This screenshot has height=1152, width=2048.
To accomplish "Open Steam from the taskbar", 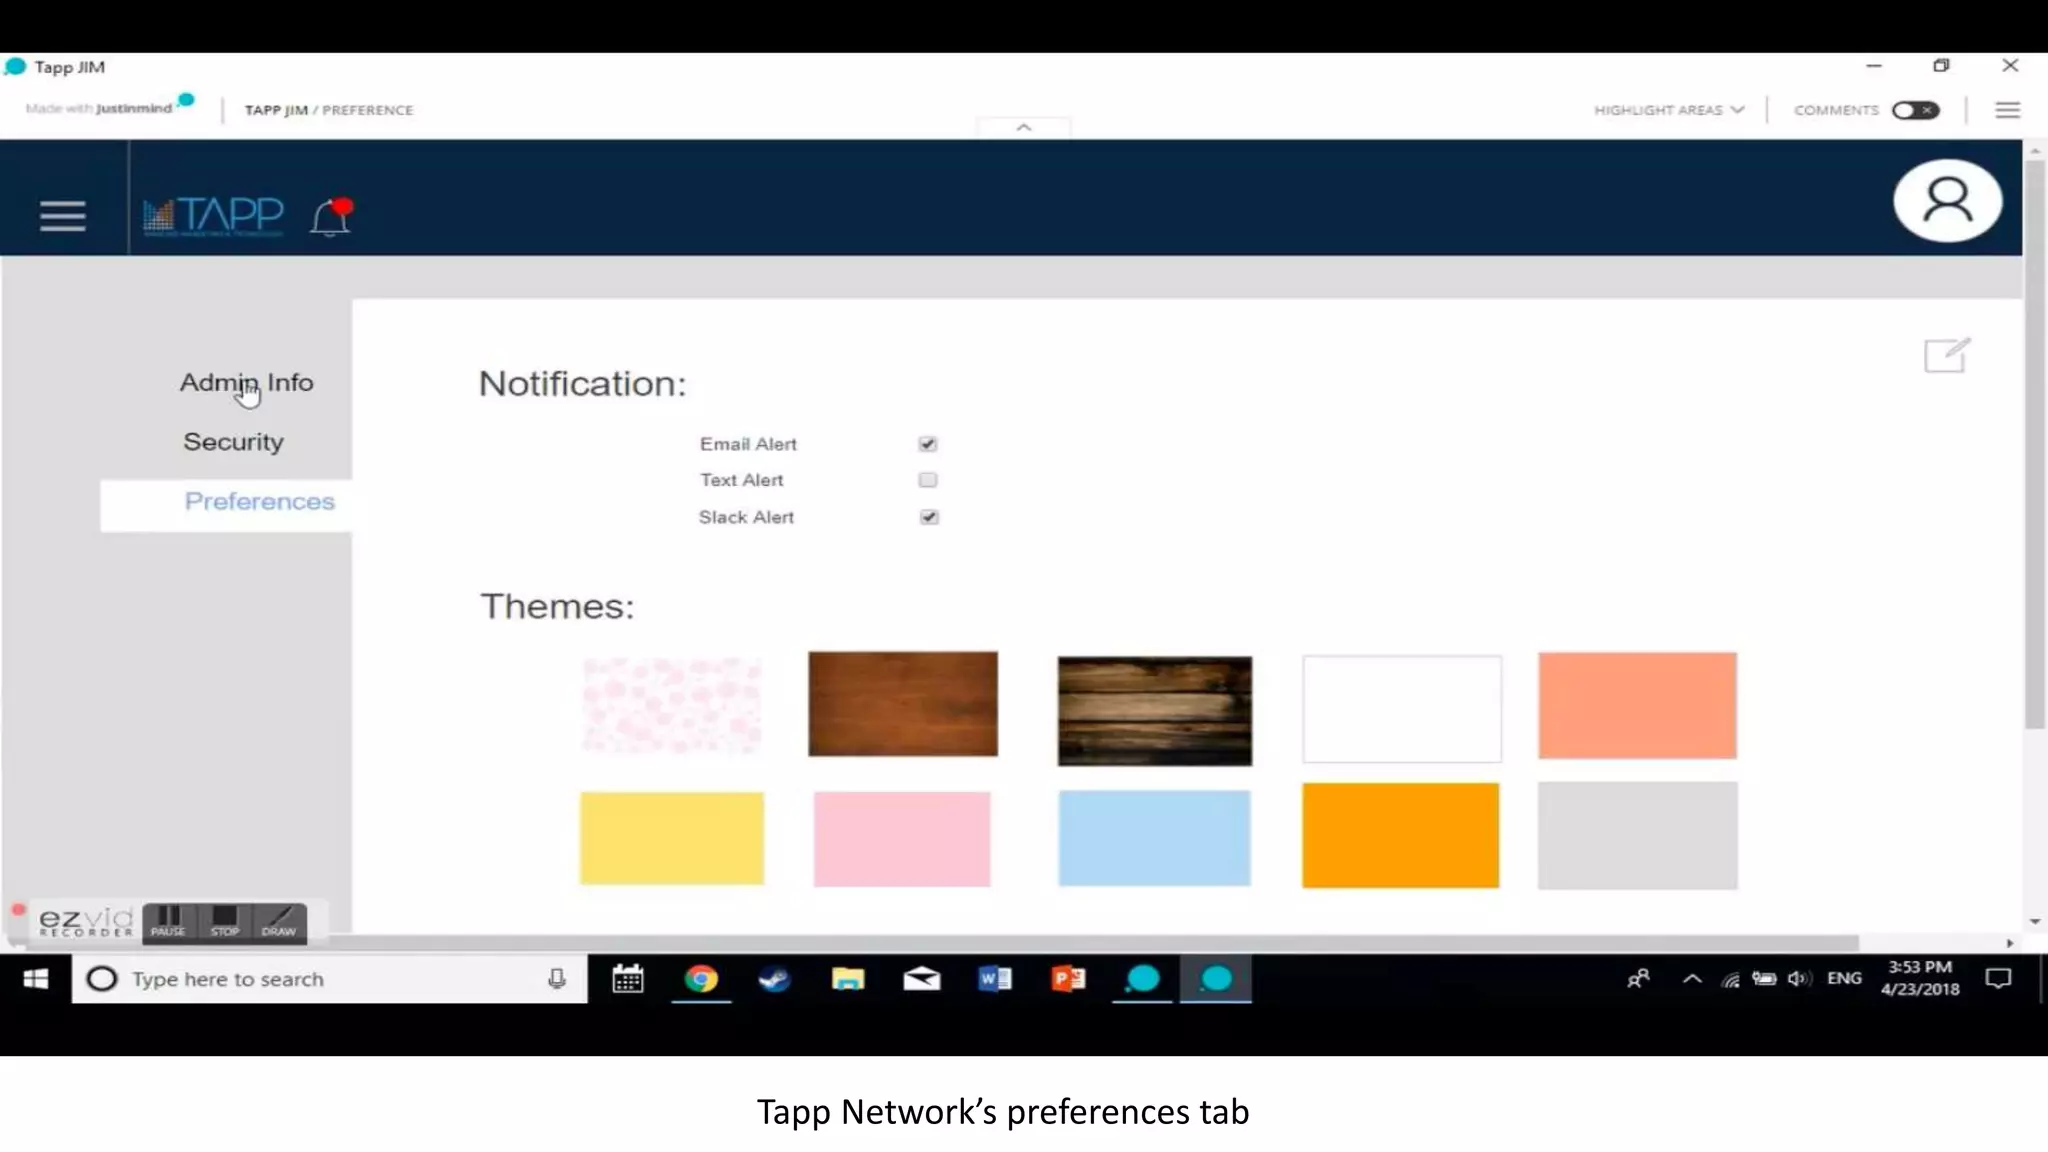I will (775, 979).
